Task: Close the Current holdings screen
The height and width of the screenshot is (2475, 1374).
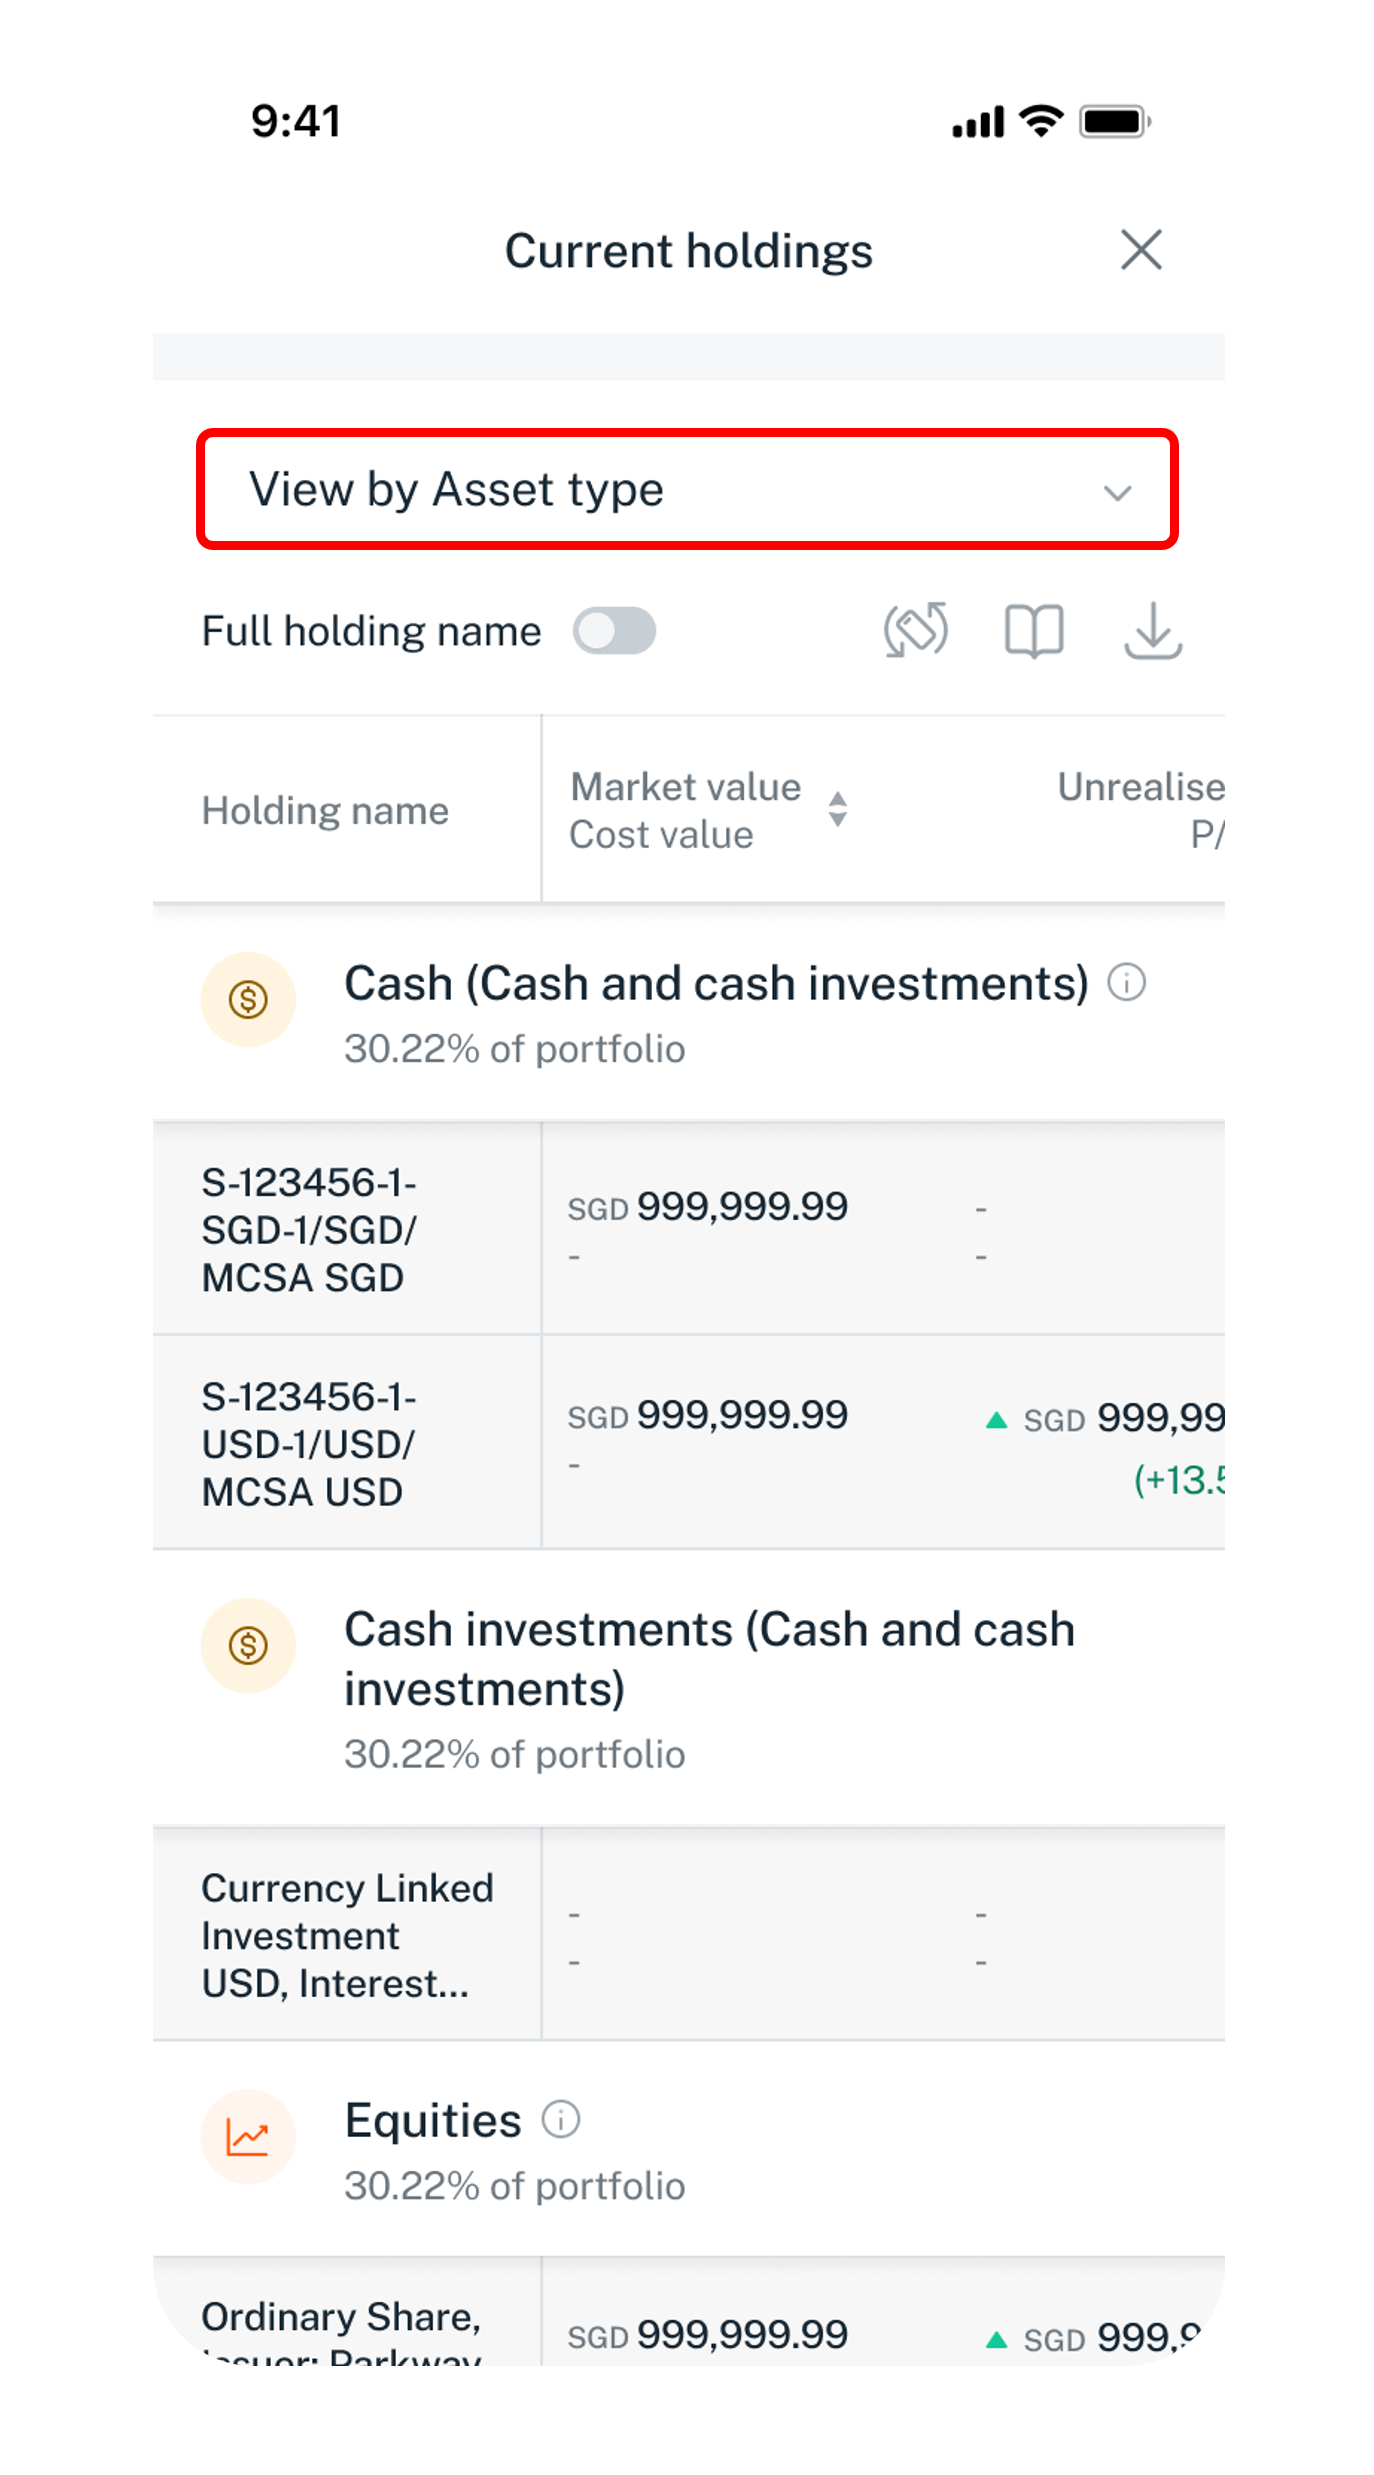Action: (x=1140, y=250)
